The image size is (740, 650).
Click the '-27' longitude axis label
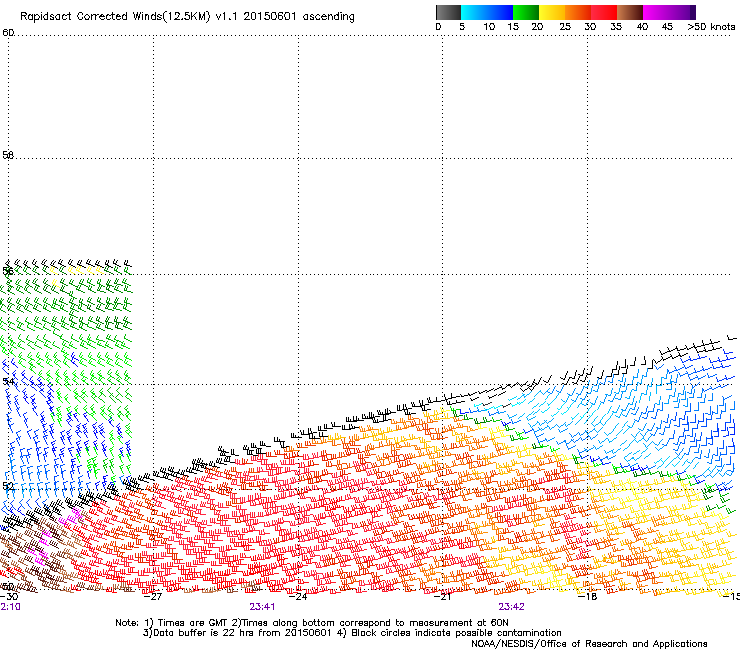click(x=153, y=597)
